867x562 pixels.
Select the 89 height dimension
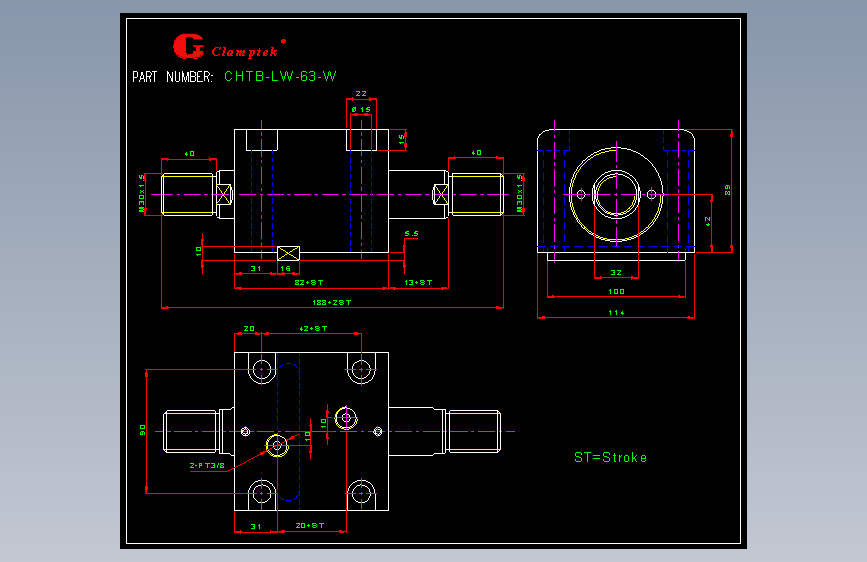(x=728, y=190)
